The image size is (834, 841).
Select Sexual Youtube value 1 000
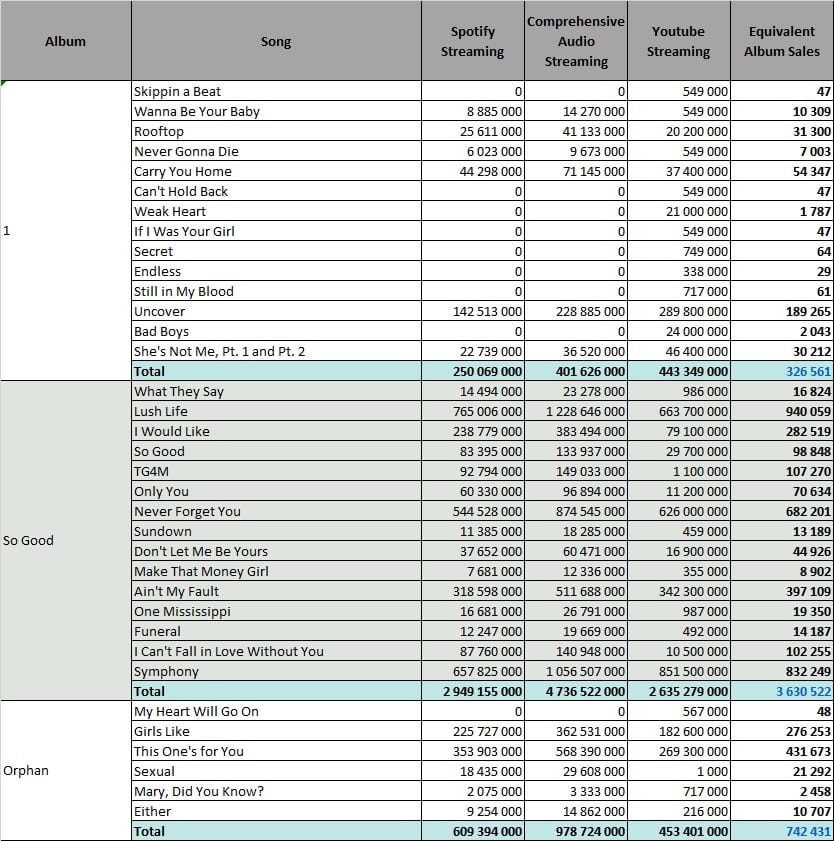(678, 771)
